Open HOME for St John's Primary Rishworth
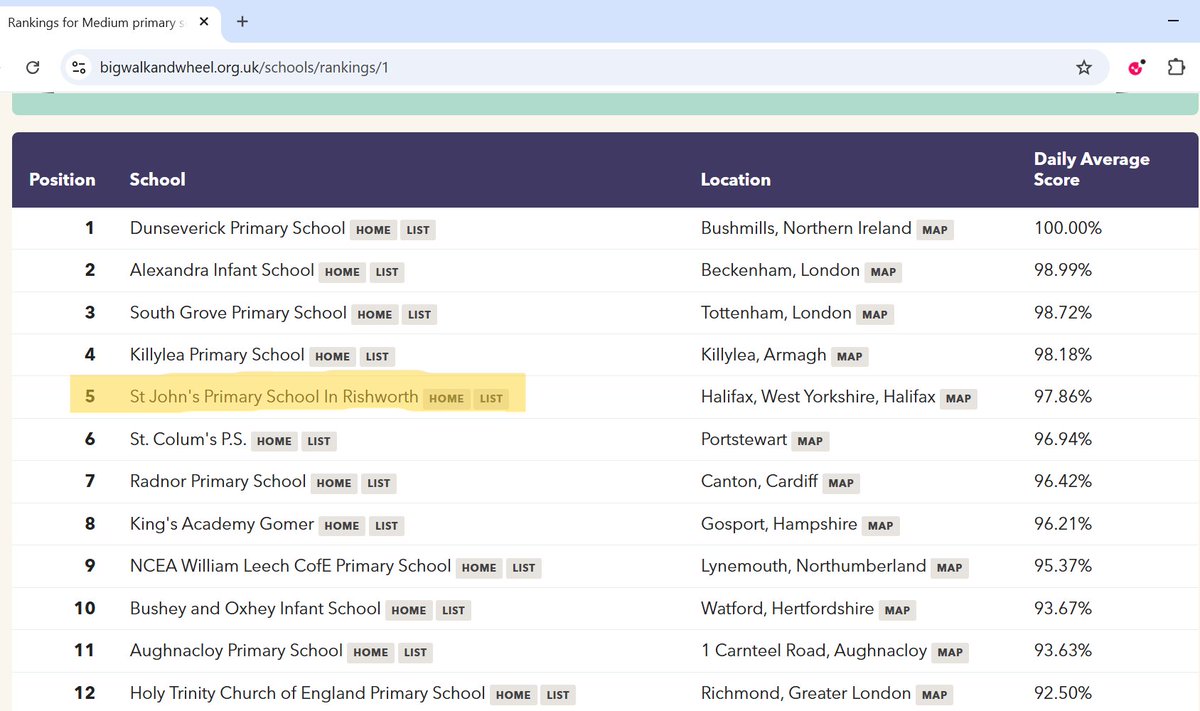This screenshot has width=1200, height=711. [x=446, y=398]
